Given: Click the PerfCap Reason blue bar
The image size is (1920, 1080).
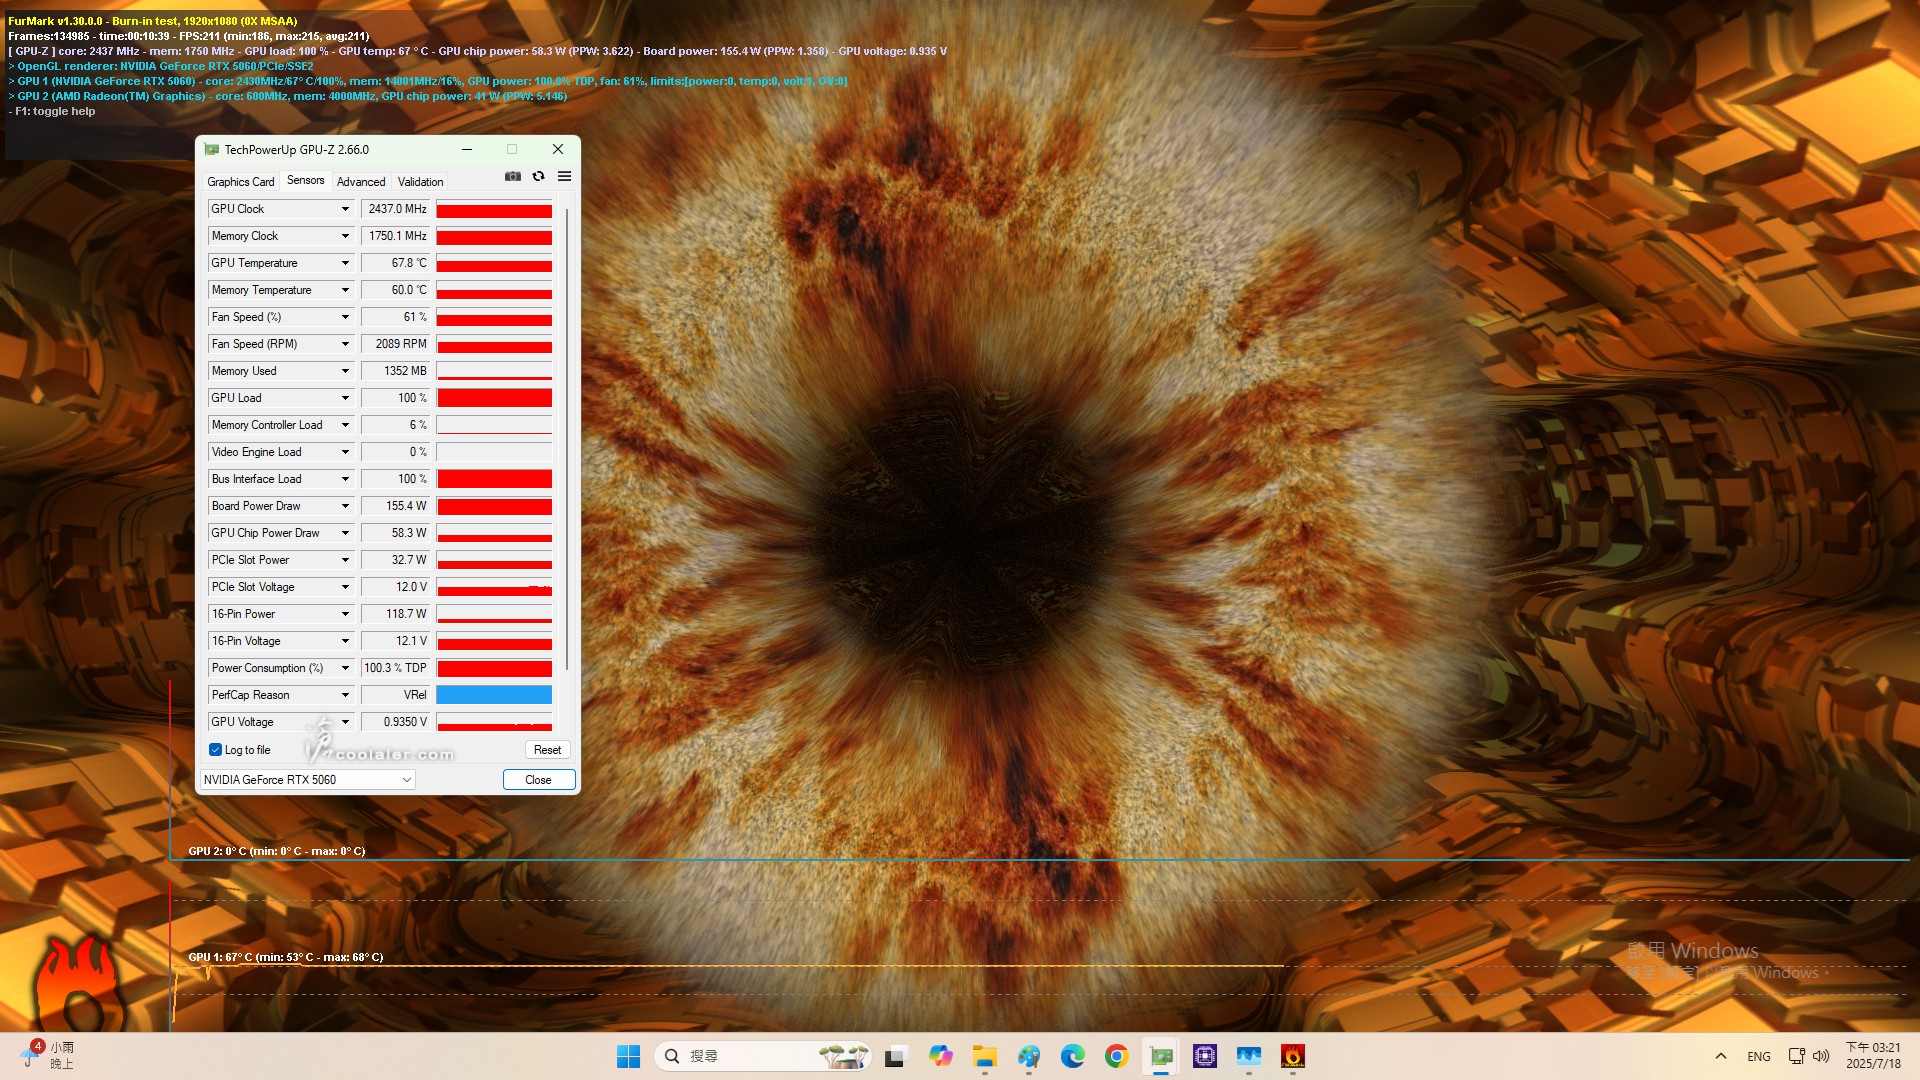Looking at the screenshot, I should [494, 695].
